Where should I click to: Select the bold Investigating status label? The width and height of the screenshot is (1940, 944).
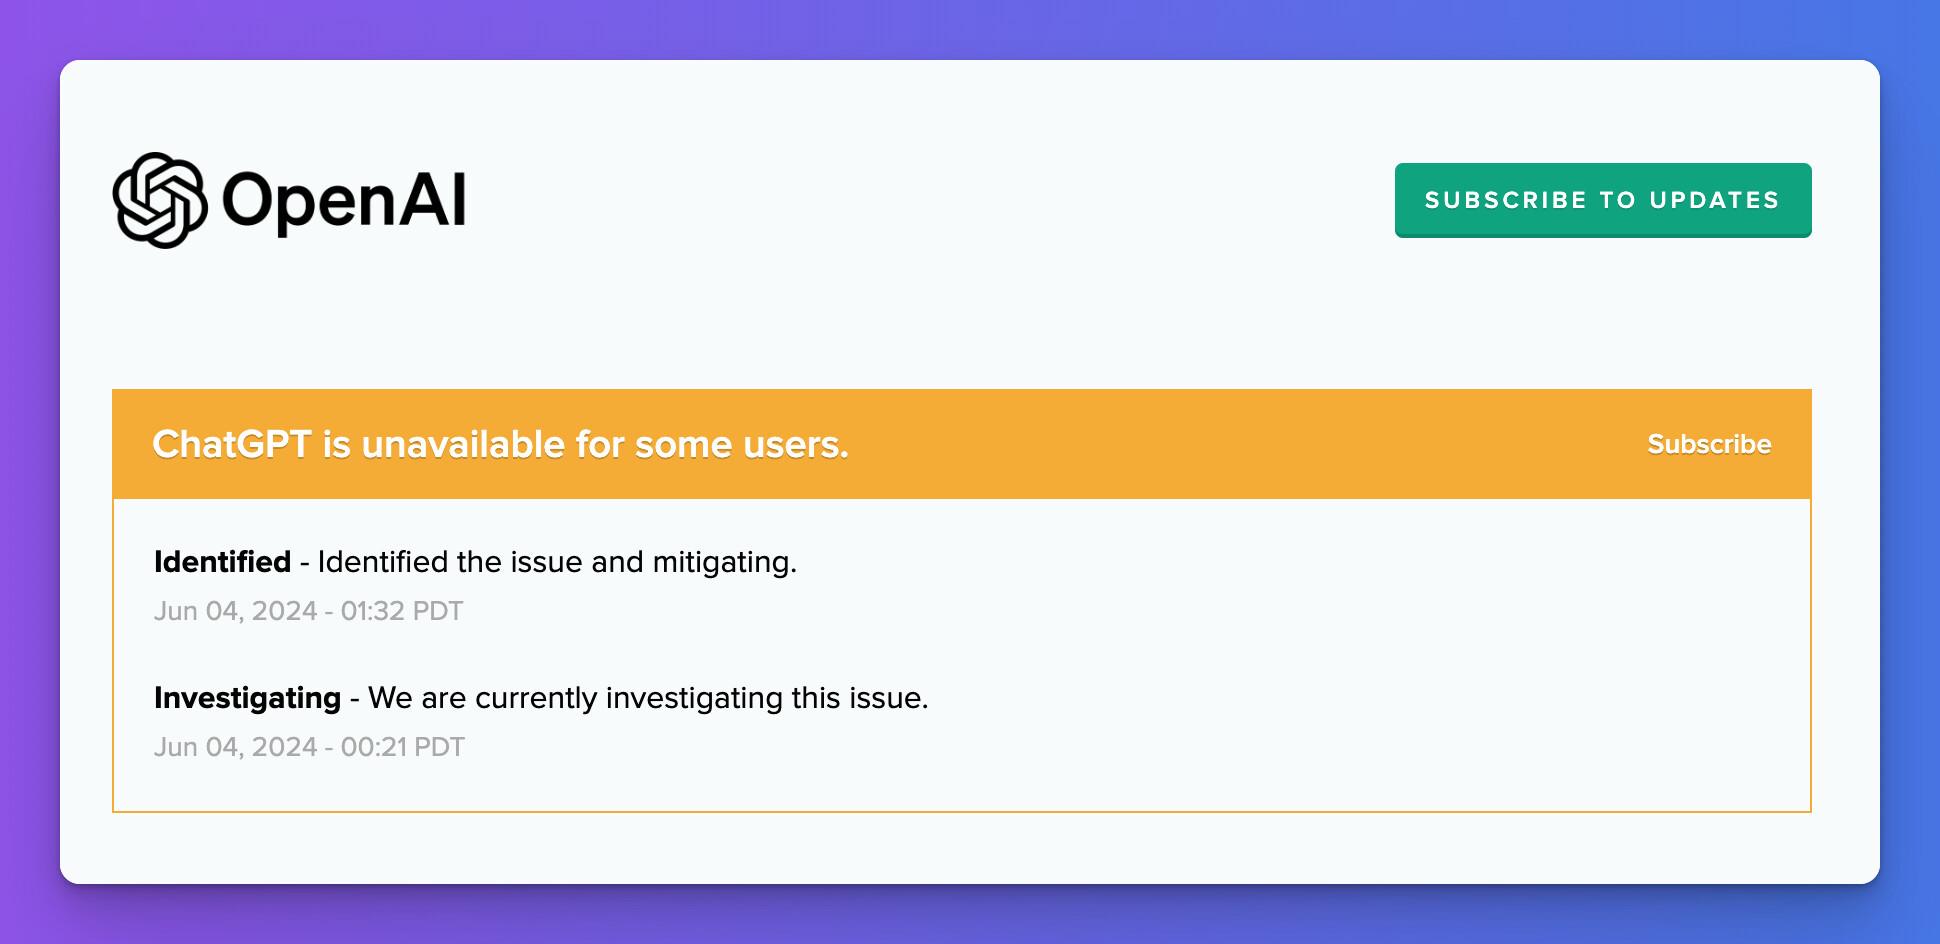(x=247, y=698)
